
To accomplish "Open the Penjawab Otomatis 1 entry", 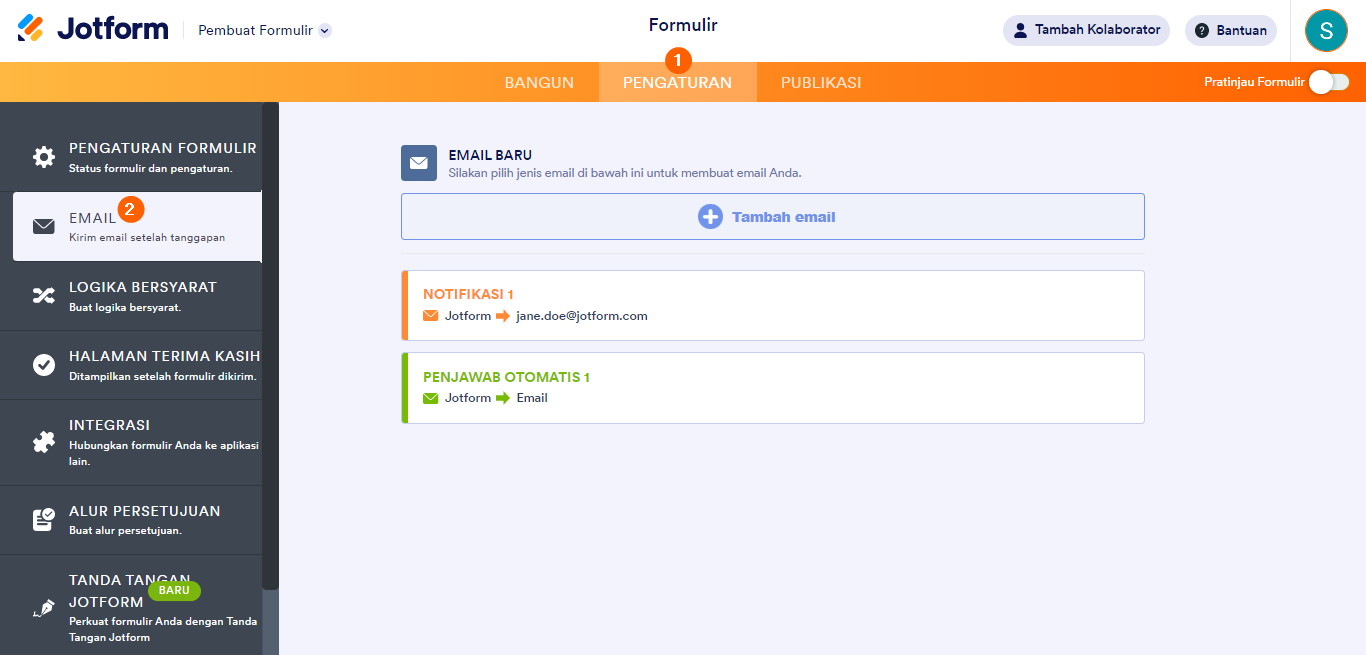I will (772, 387).
